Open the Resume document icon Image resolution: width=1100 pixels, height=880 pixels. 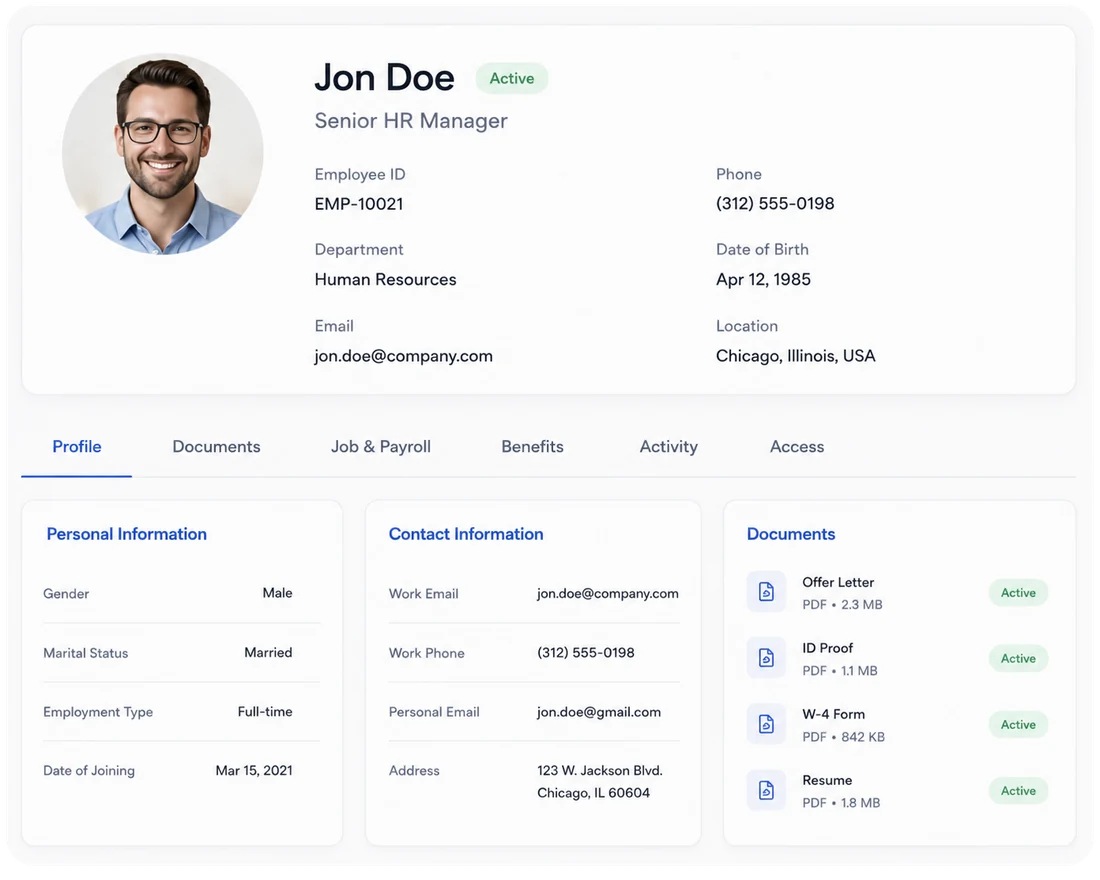click(766, 790)
